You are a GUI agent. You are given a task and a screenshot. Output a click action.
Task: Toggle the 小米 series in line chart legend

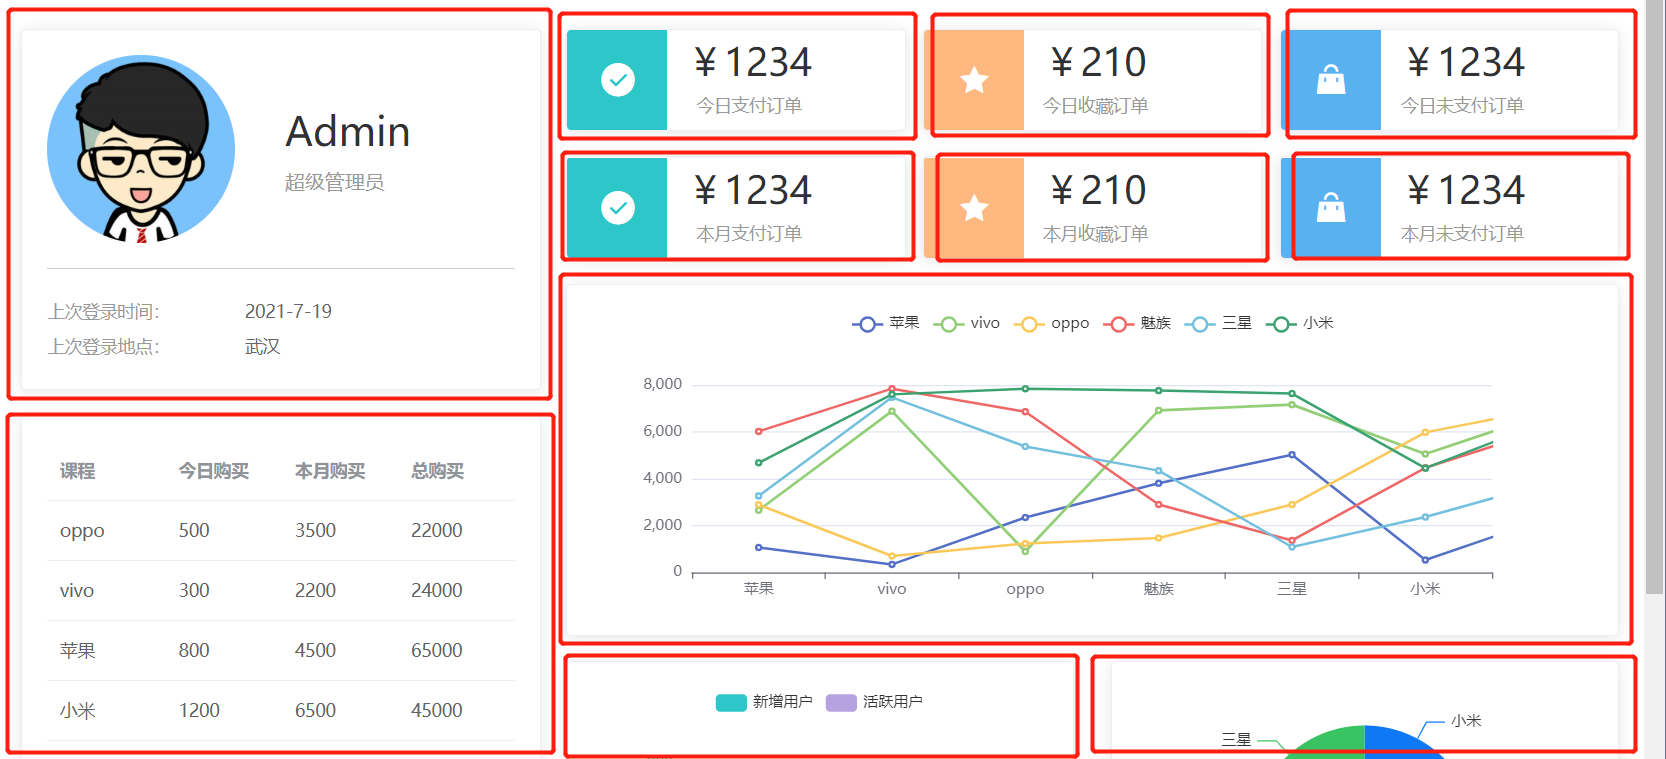click(x=1299, y=323)
